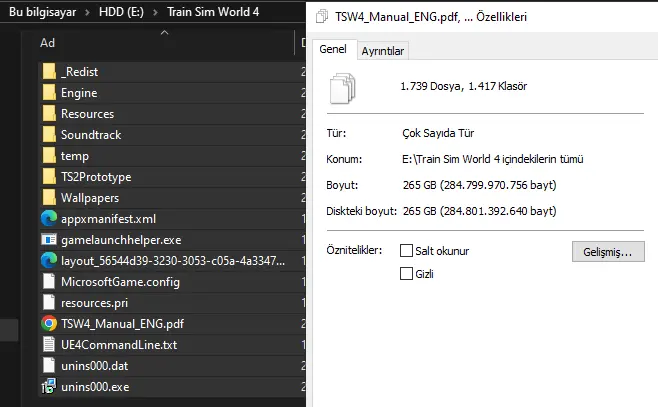658x407 pixels.
Task: Navigate to HDD (E:) in breadcrumb
Action: (121, 12)
